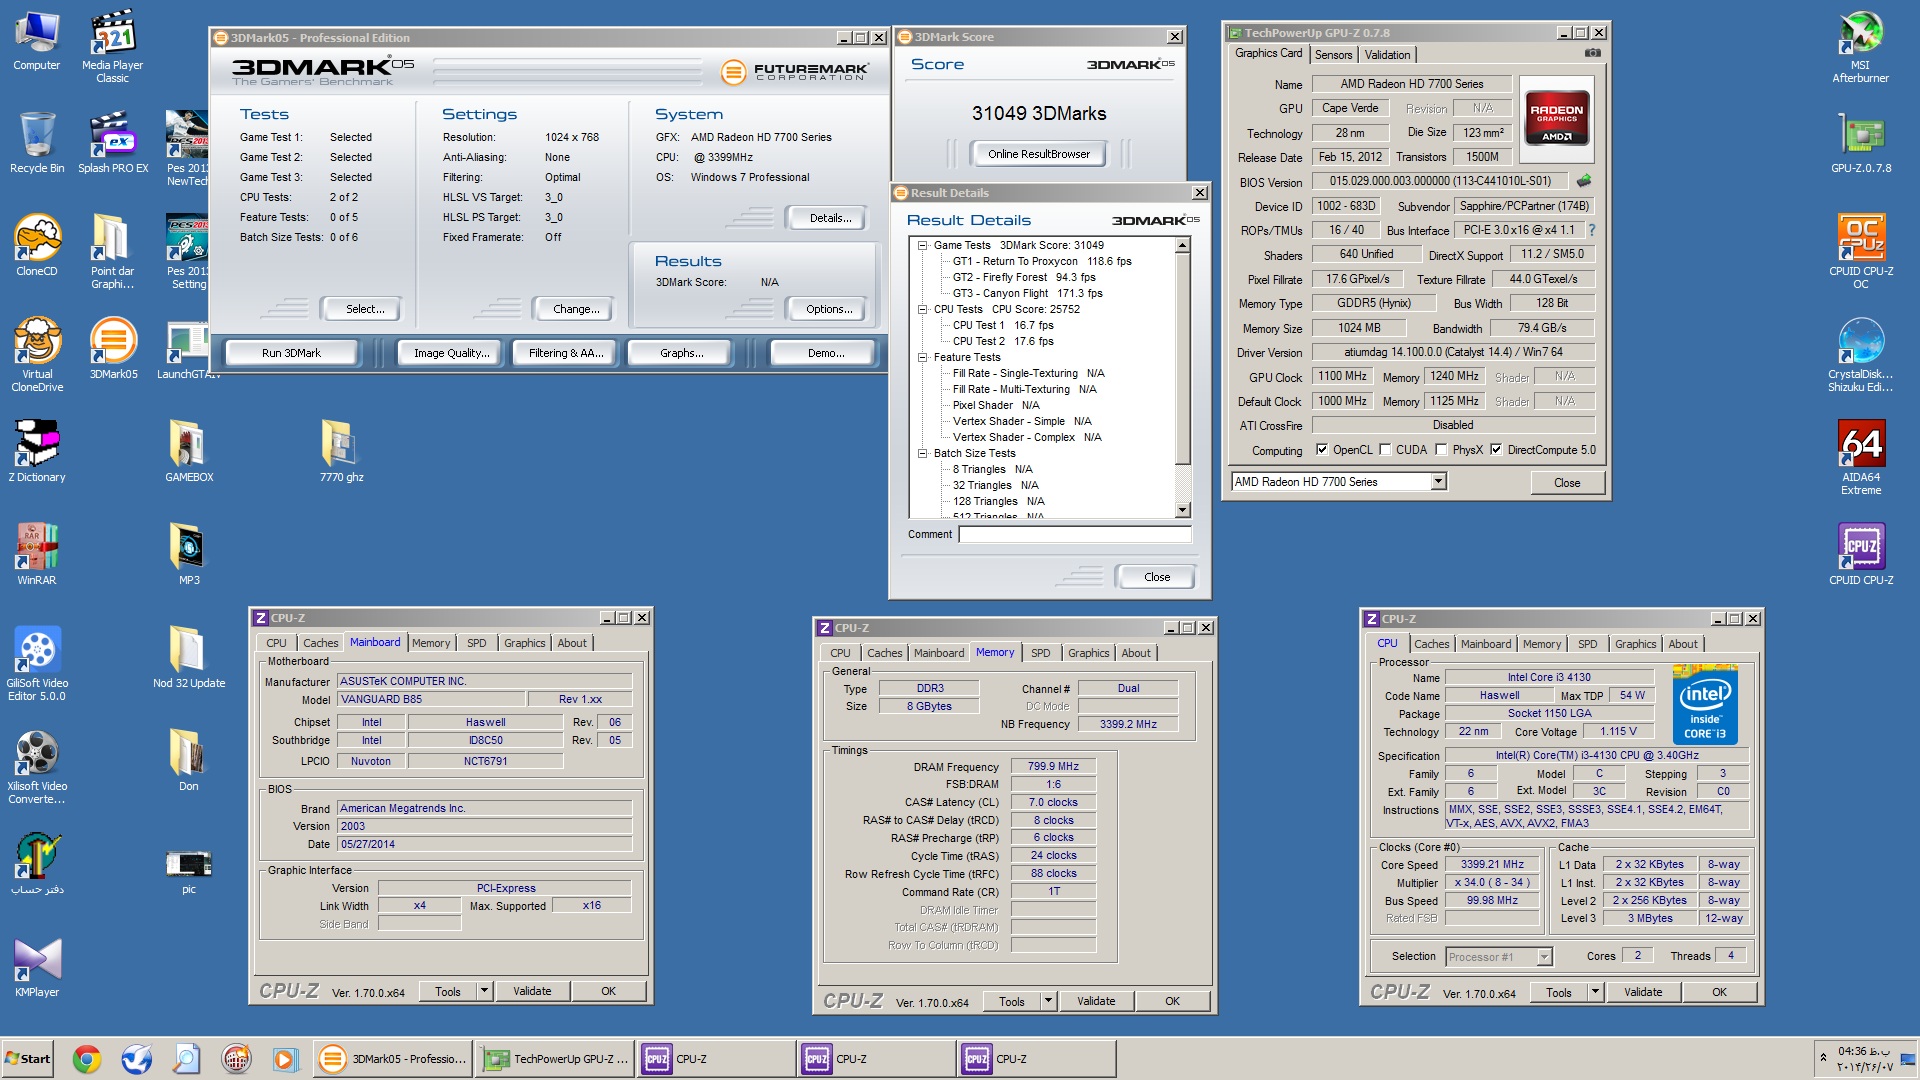Open SPD tab in Memory CPU-Z window
Viewport: 1920px width, 1080px height.
[1040, 653]
